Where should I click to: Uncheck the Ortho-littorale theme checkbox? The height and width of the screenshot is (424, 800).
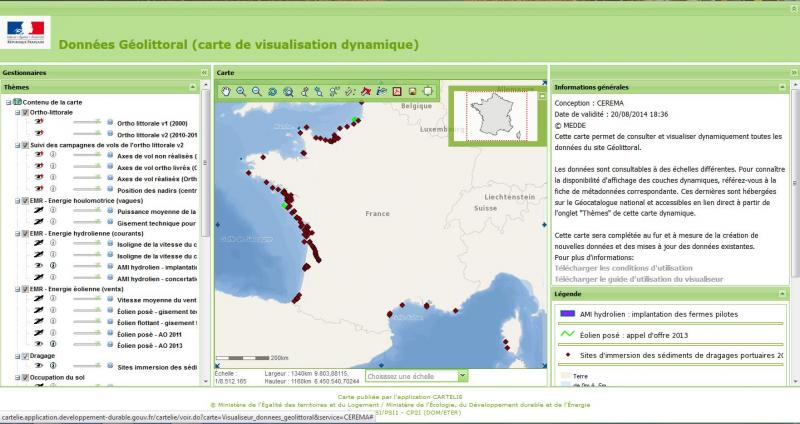click(x=24, y=112)
